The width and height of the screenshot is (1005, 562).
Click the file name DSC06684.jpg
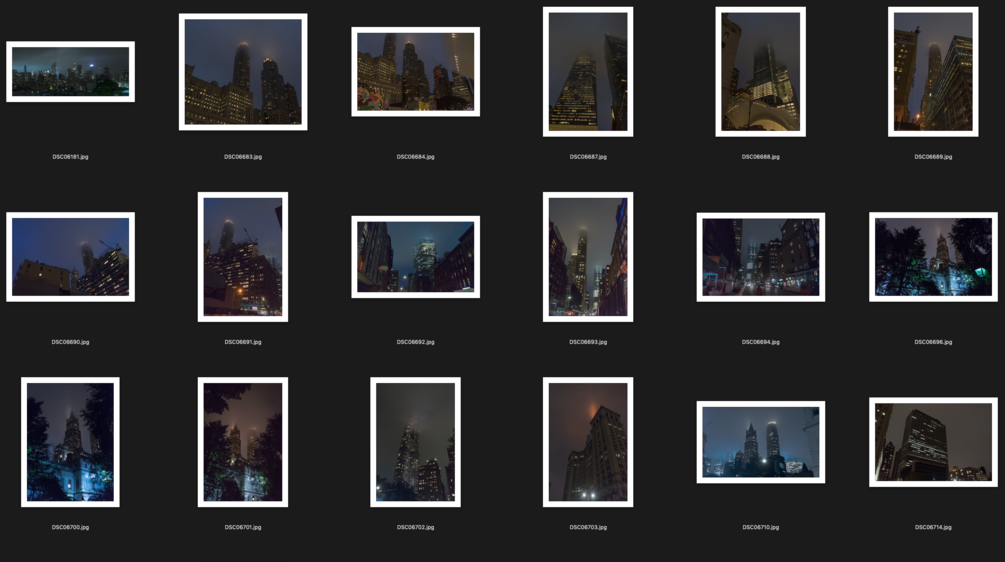pos(415,156)
